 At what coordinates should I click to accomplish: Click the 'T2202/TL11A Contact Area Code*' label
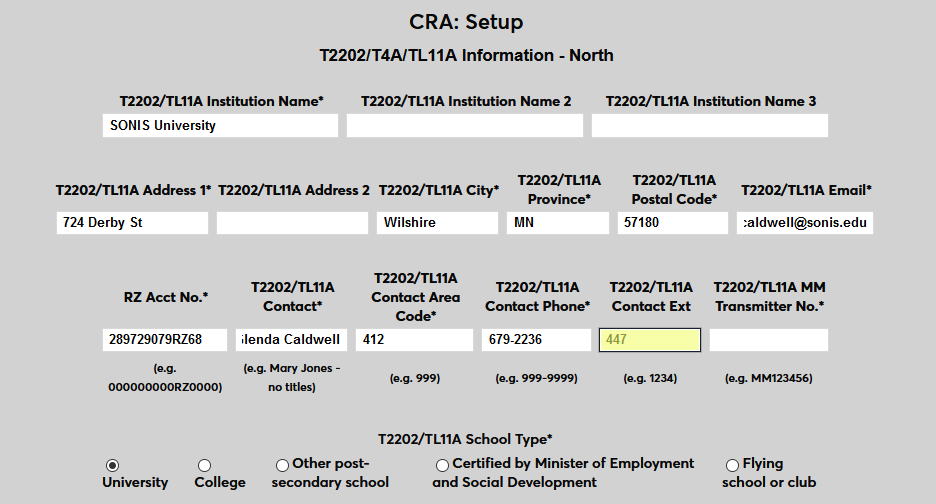[415, 297]
